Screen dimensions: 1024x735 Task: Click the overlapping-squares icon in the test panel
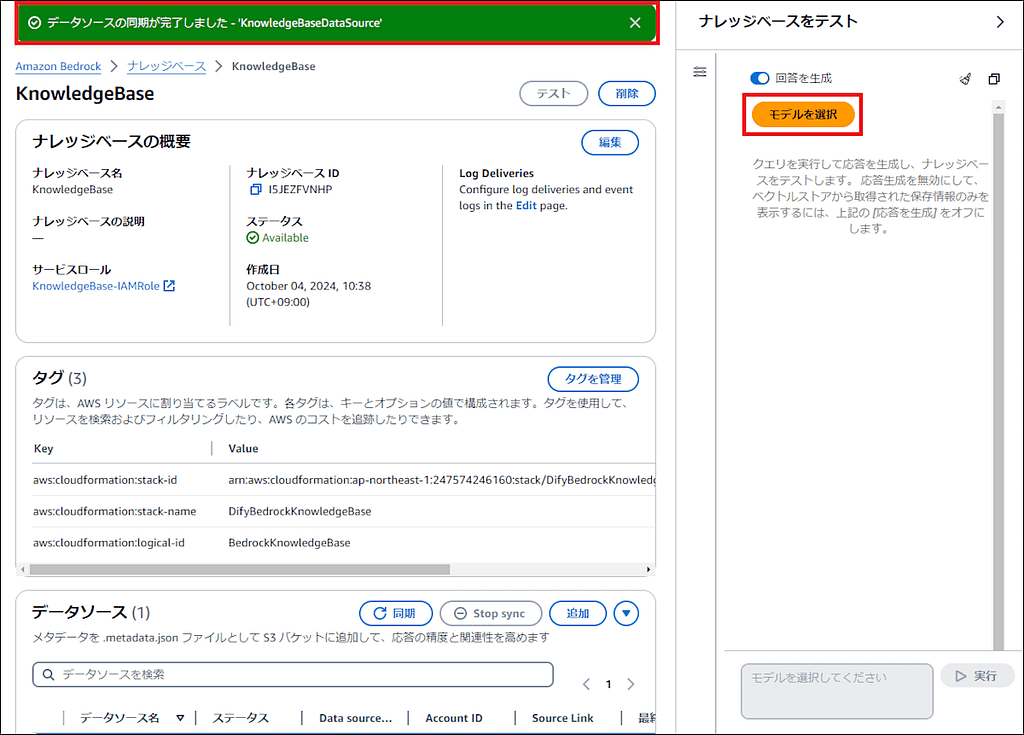994,79
